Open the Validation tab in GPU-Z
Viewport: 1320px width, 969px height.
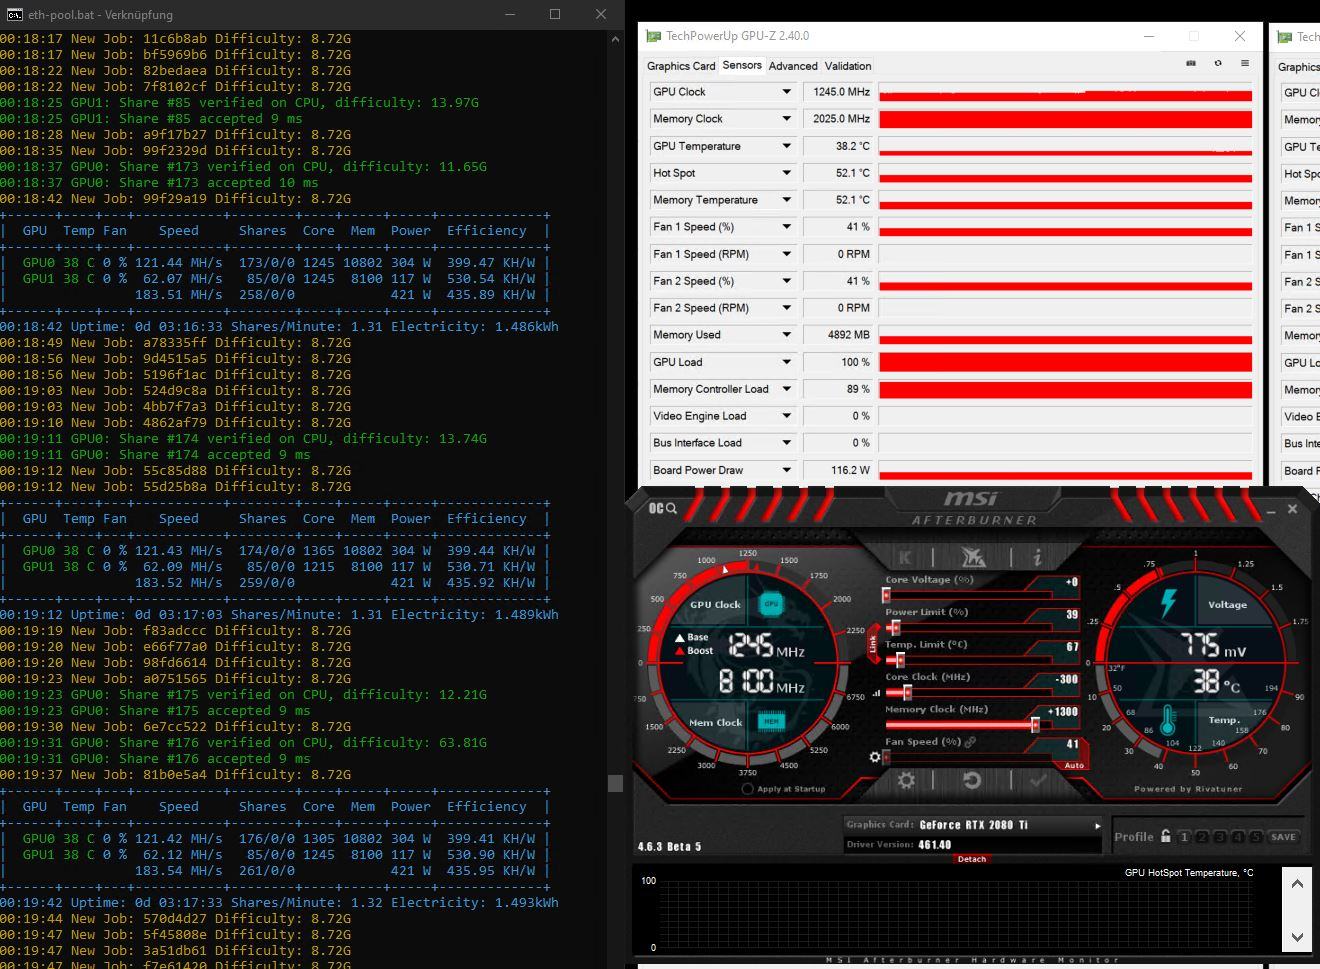pos(848,66)
